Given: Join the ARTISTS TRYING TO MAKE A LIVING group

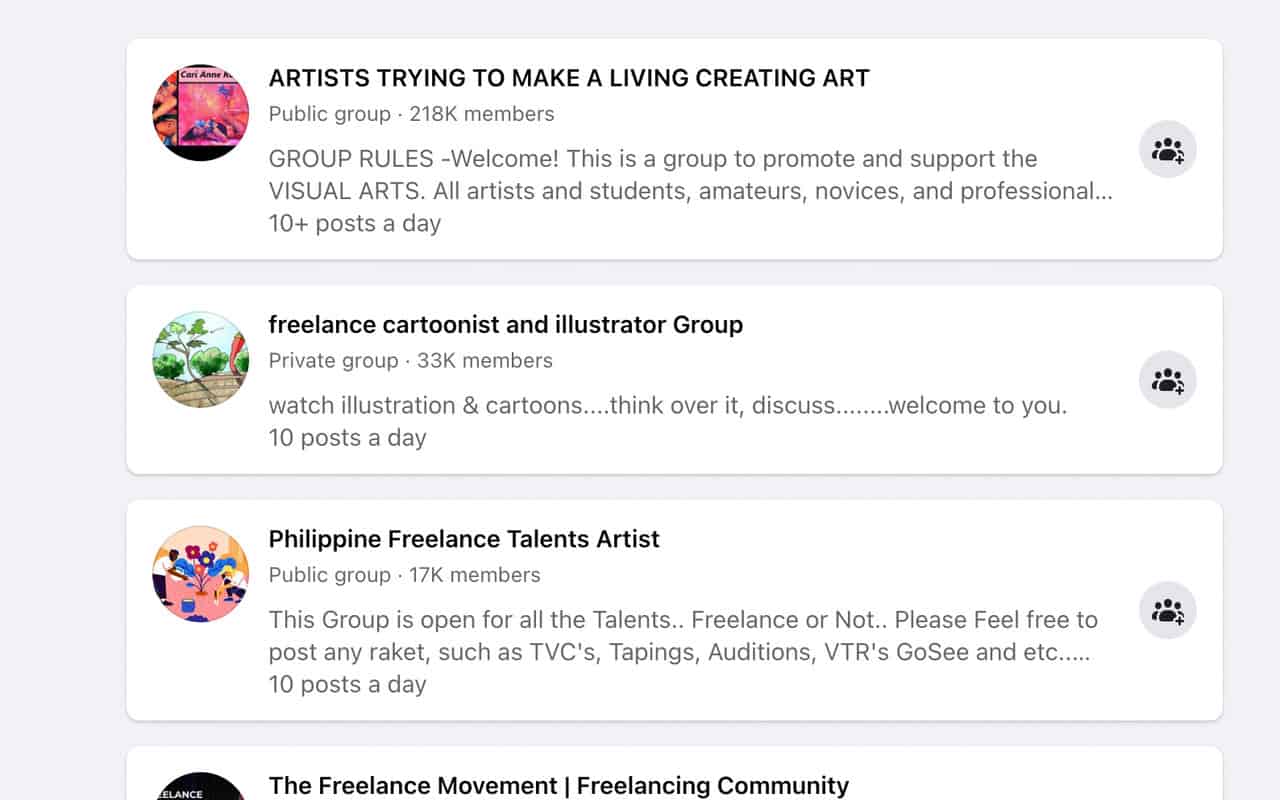Looking at the screenshot, I should (x=1167, y=150).
